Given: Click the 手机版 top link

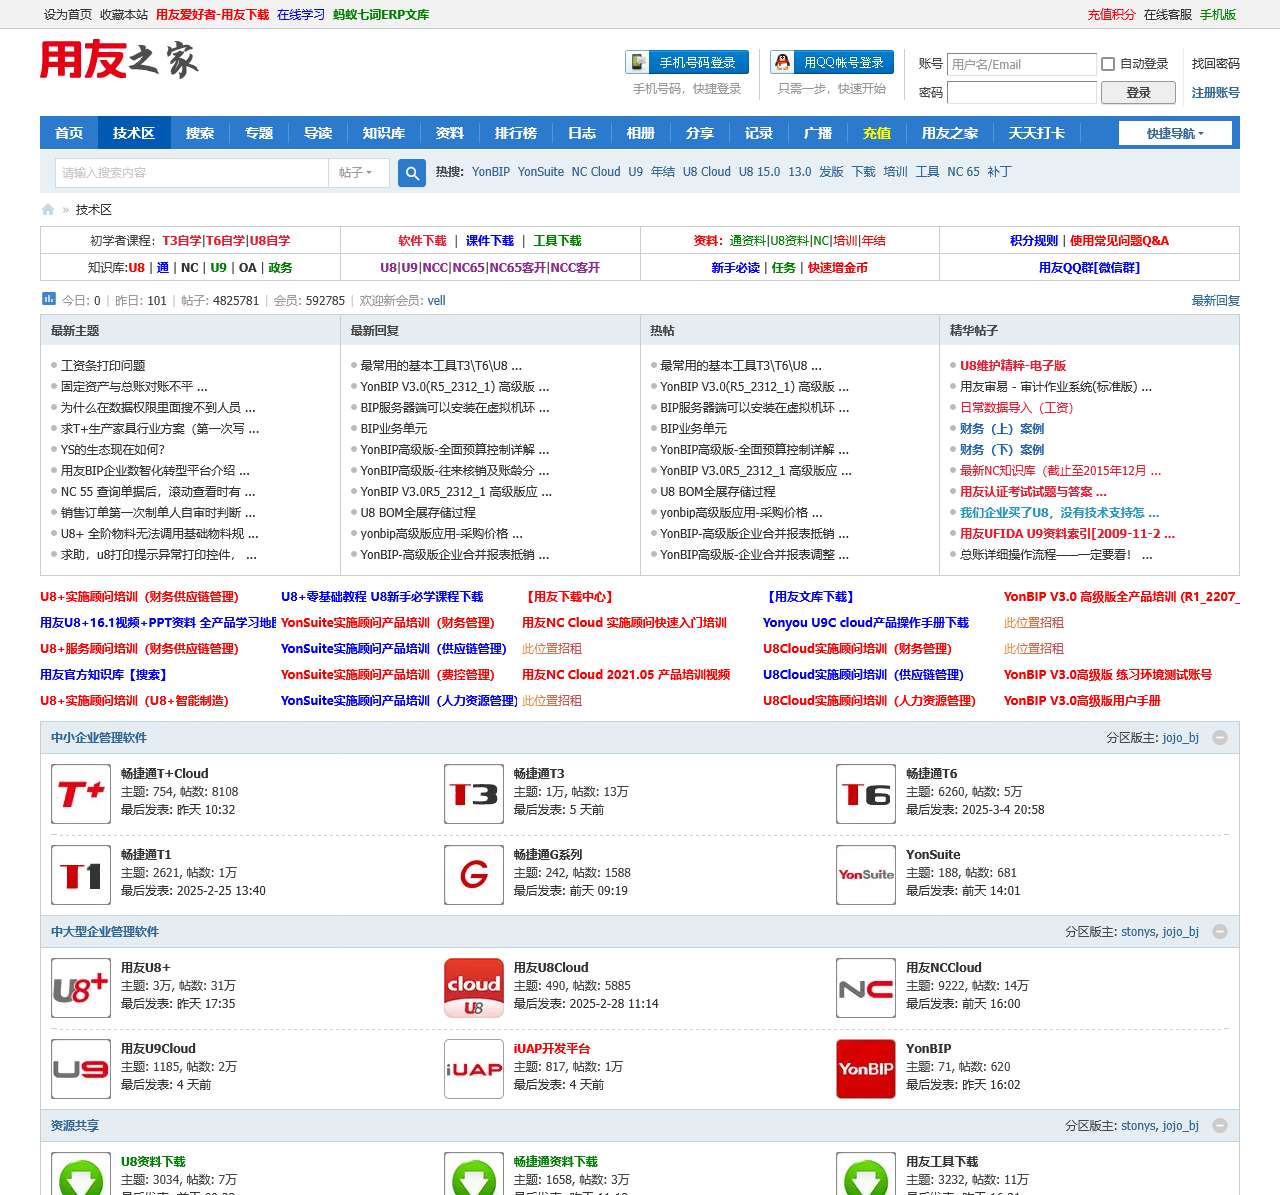Looking at the screenshot, I should tap(1218, 15).
